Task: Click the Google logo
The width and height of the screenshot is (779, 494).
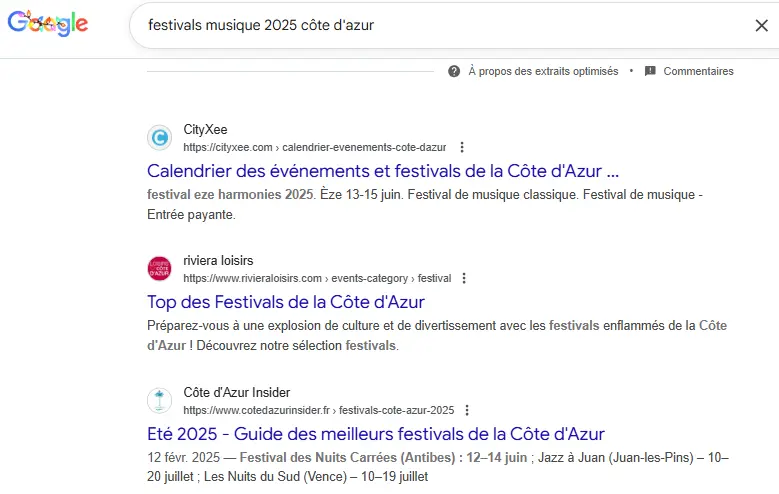Action: pos(48,24)
